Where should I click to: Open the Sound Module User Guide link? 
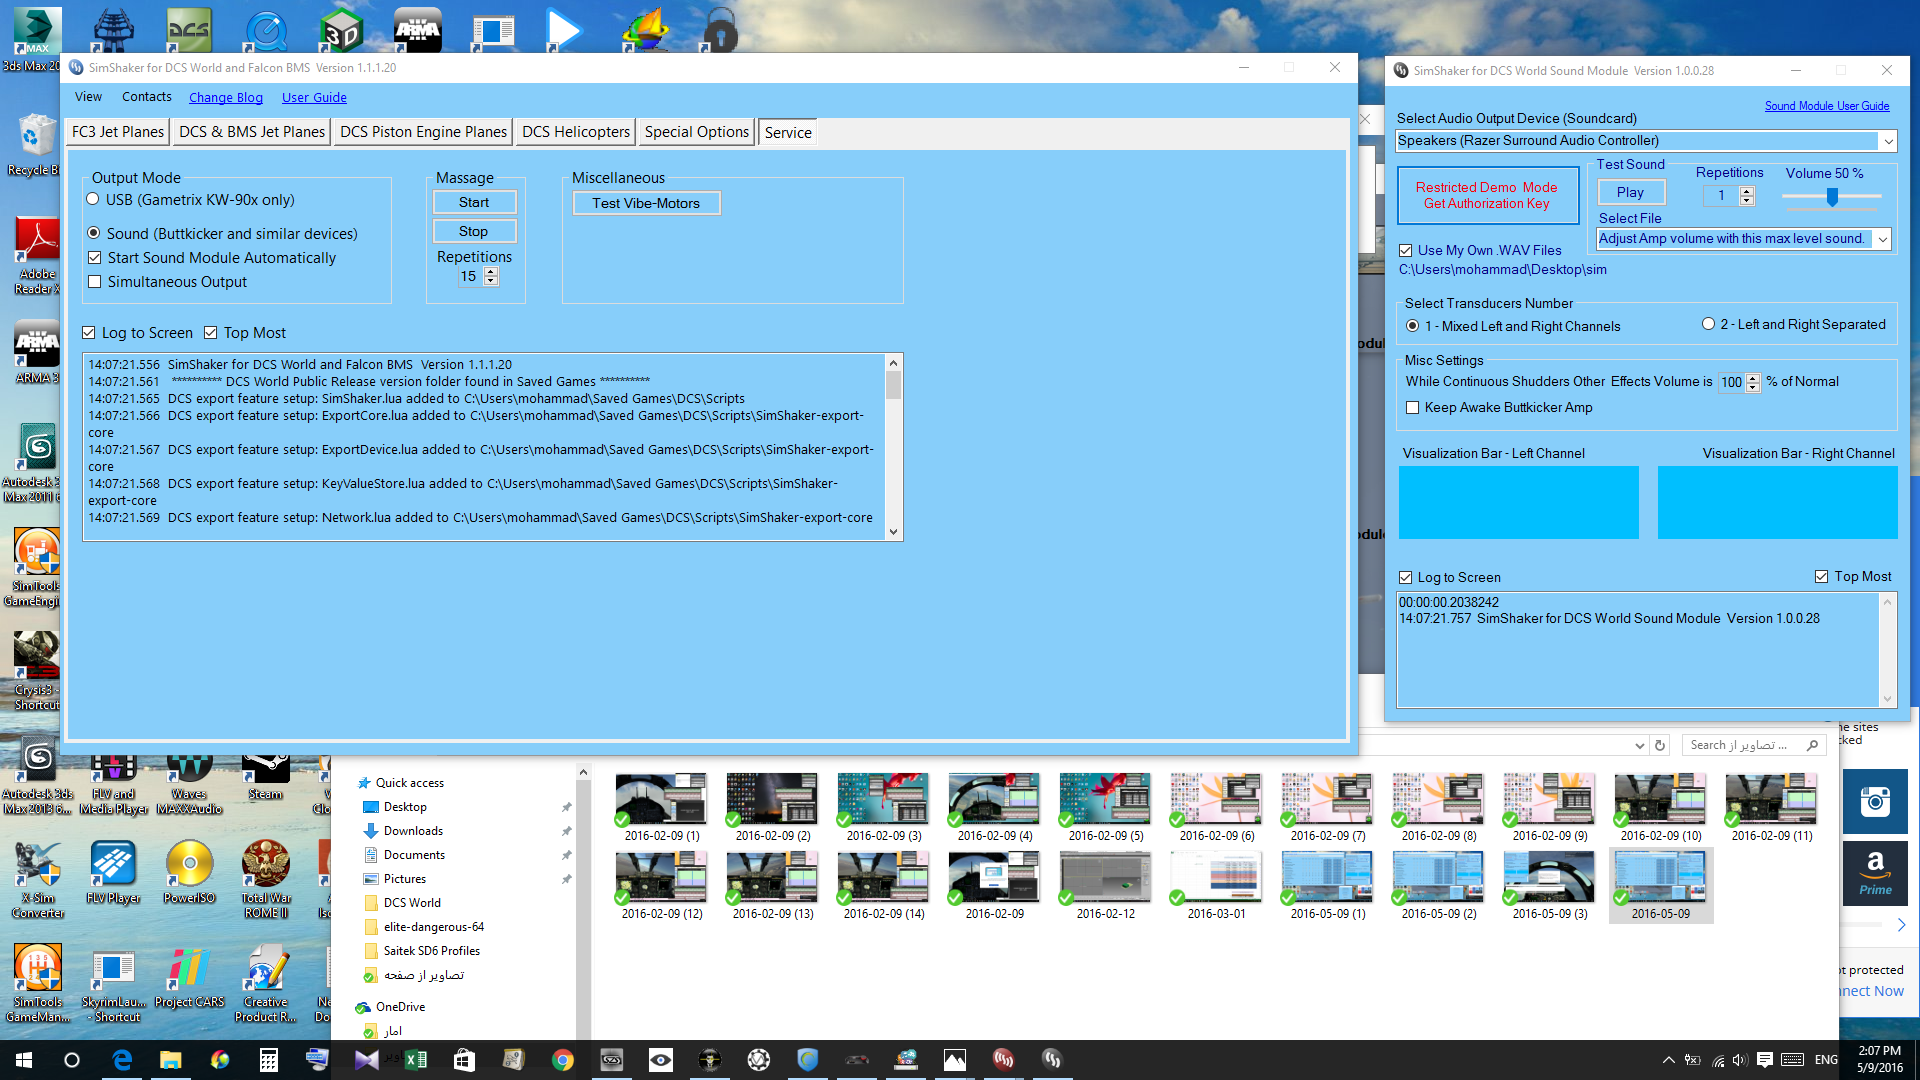pos(1827,106)
